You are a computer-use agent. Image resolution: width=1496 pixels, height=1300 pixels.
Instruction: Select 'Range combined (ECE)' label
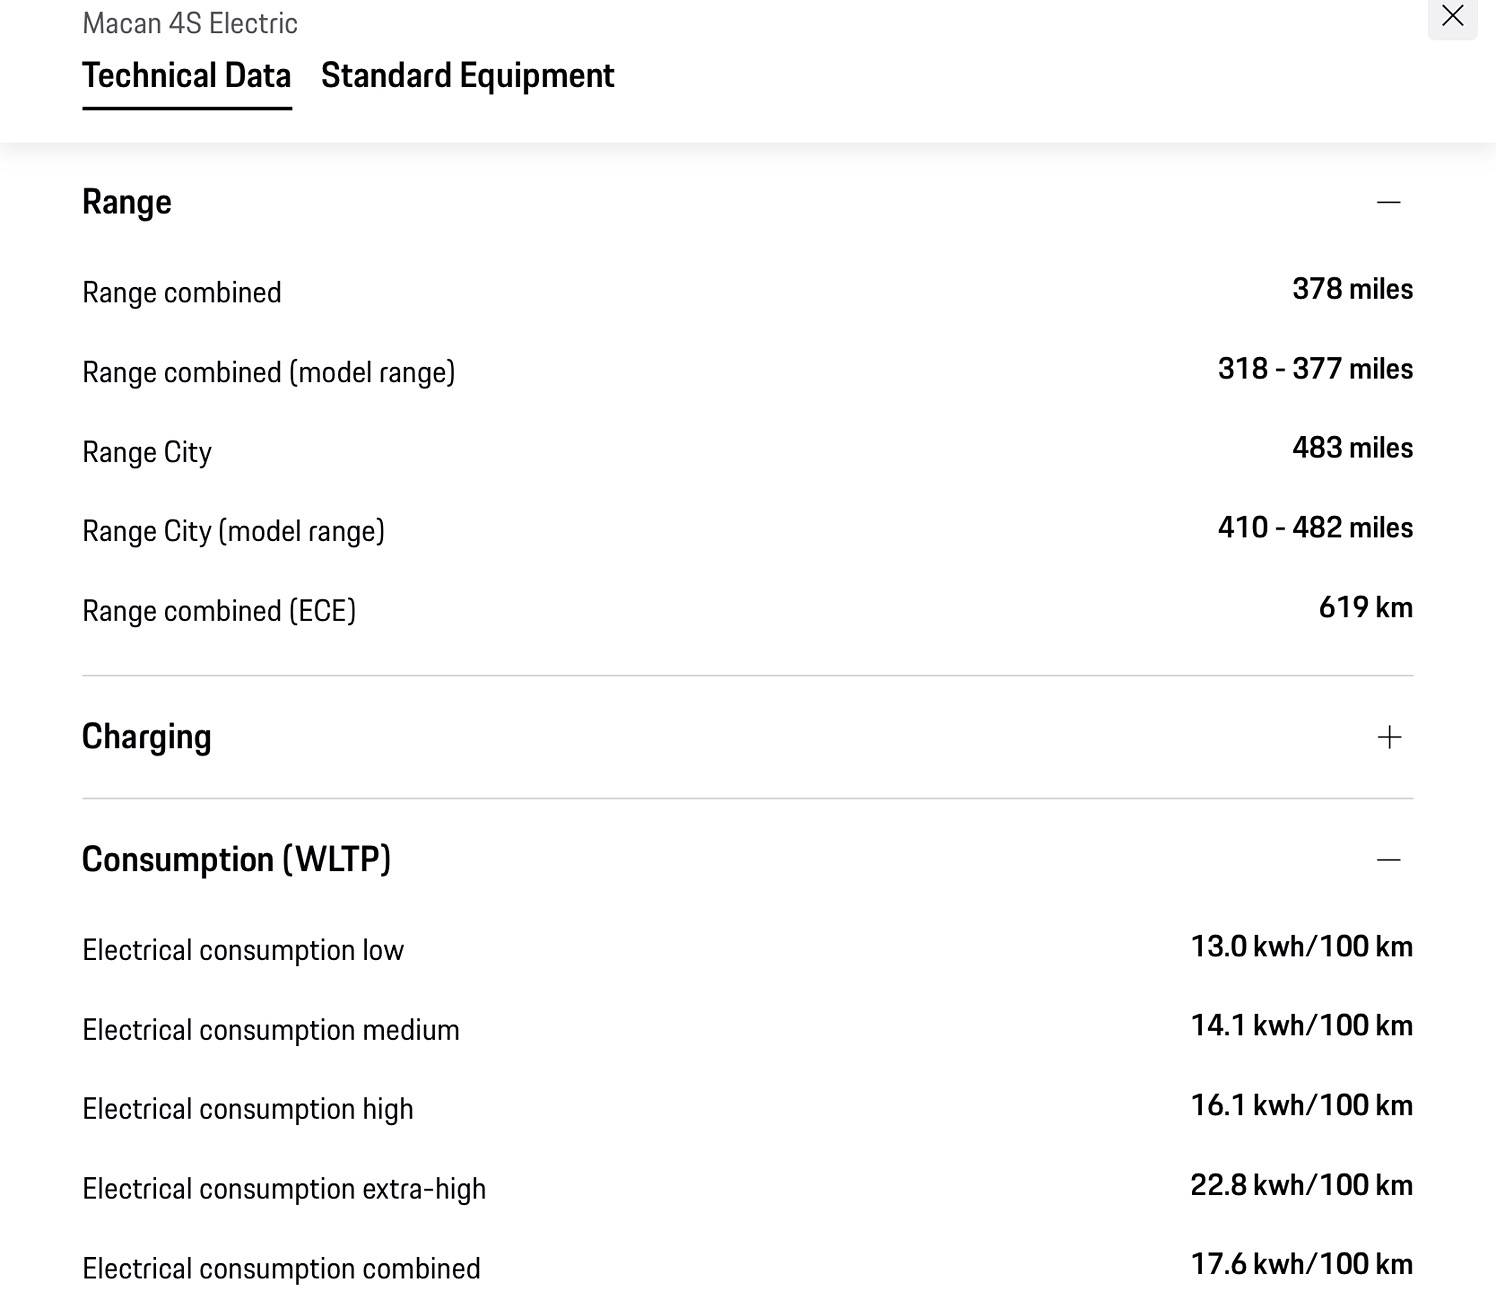point(219,611)
